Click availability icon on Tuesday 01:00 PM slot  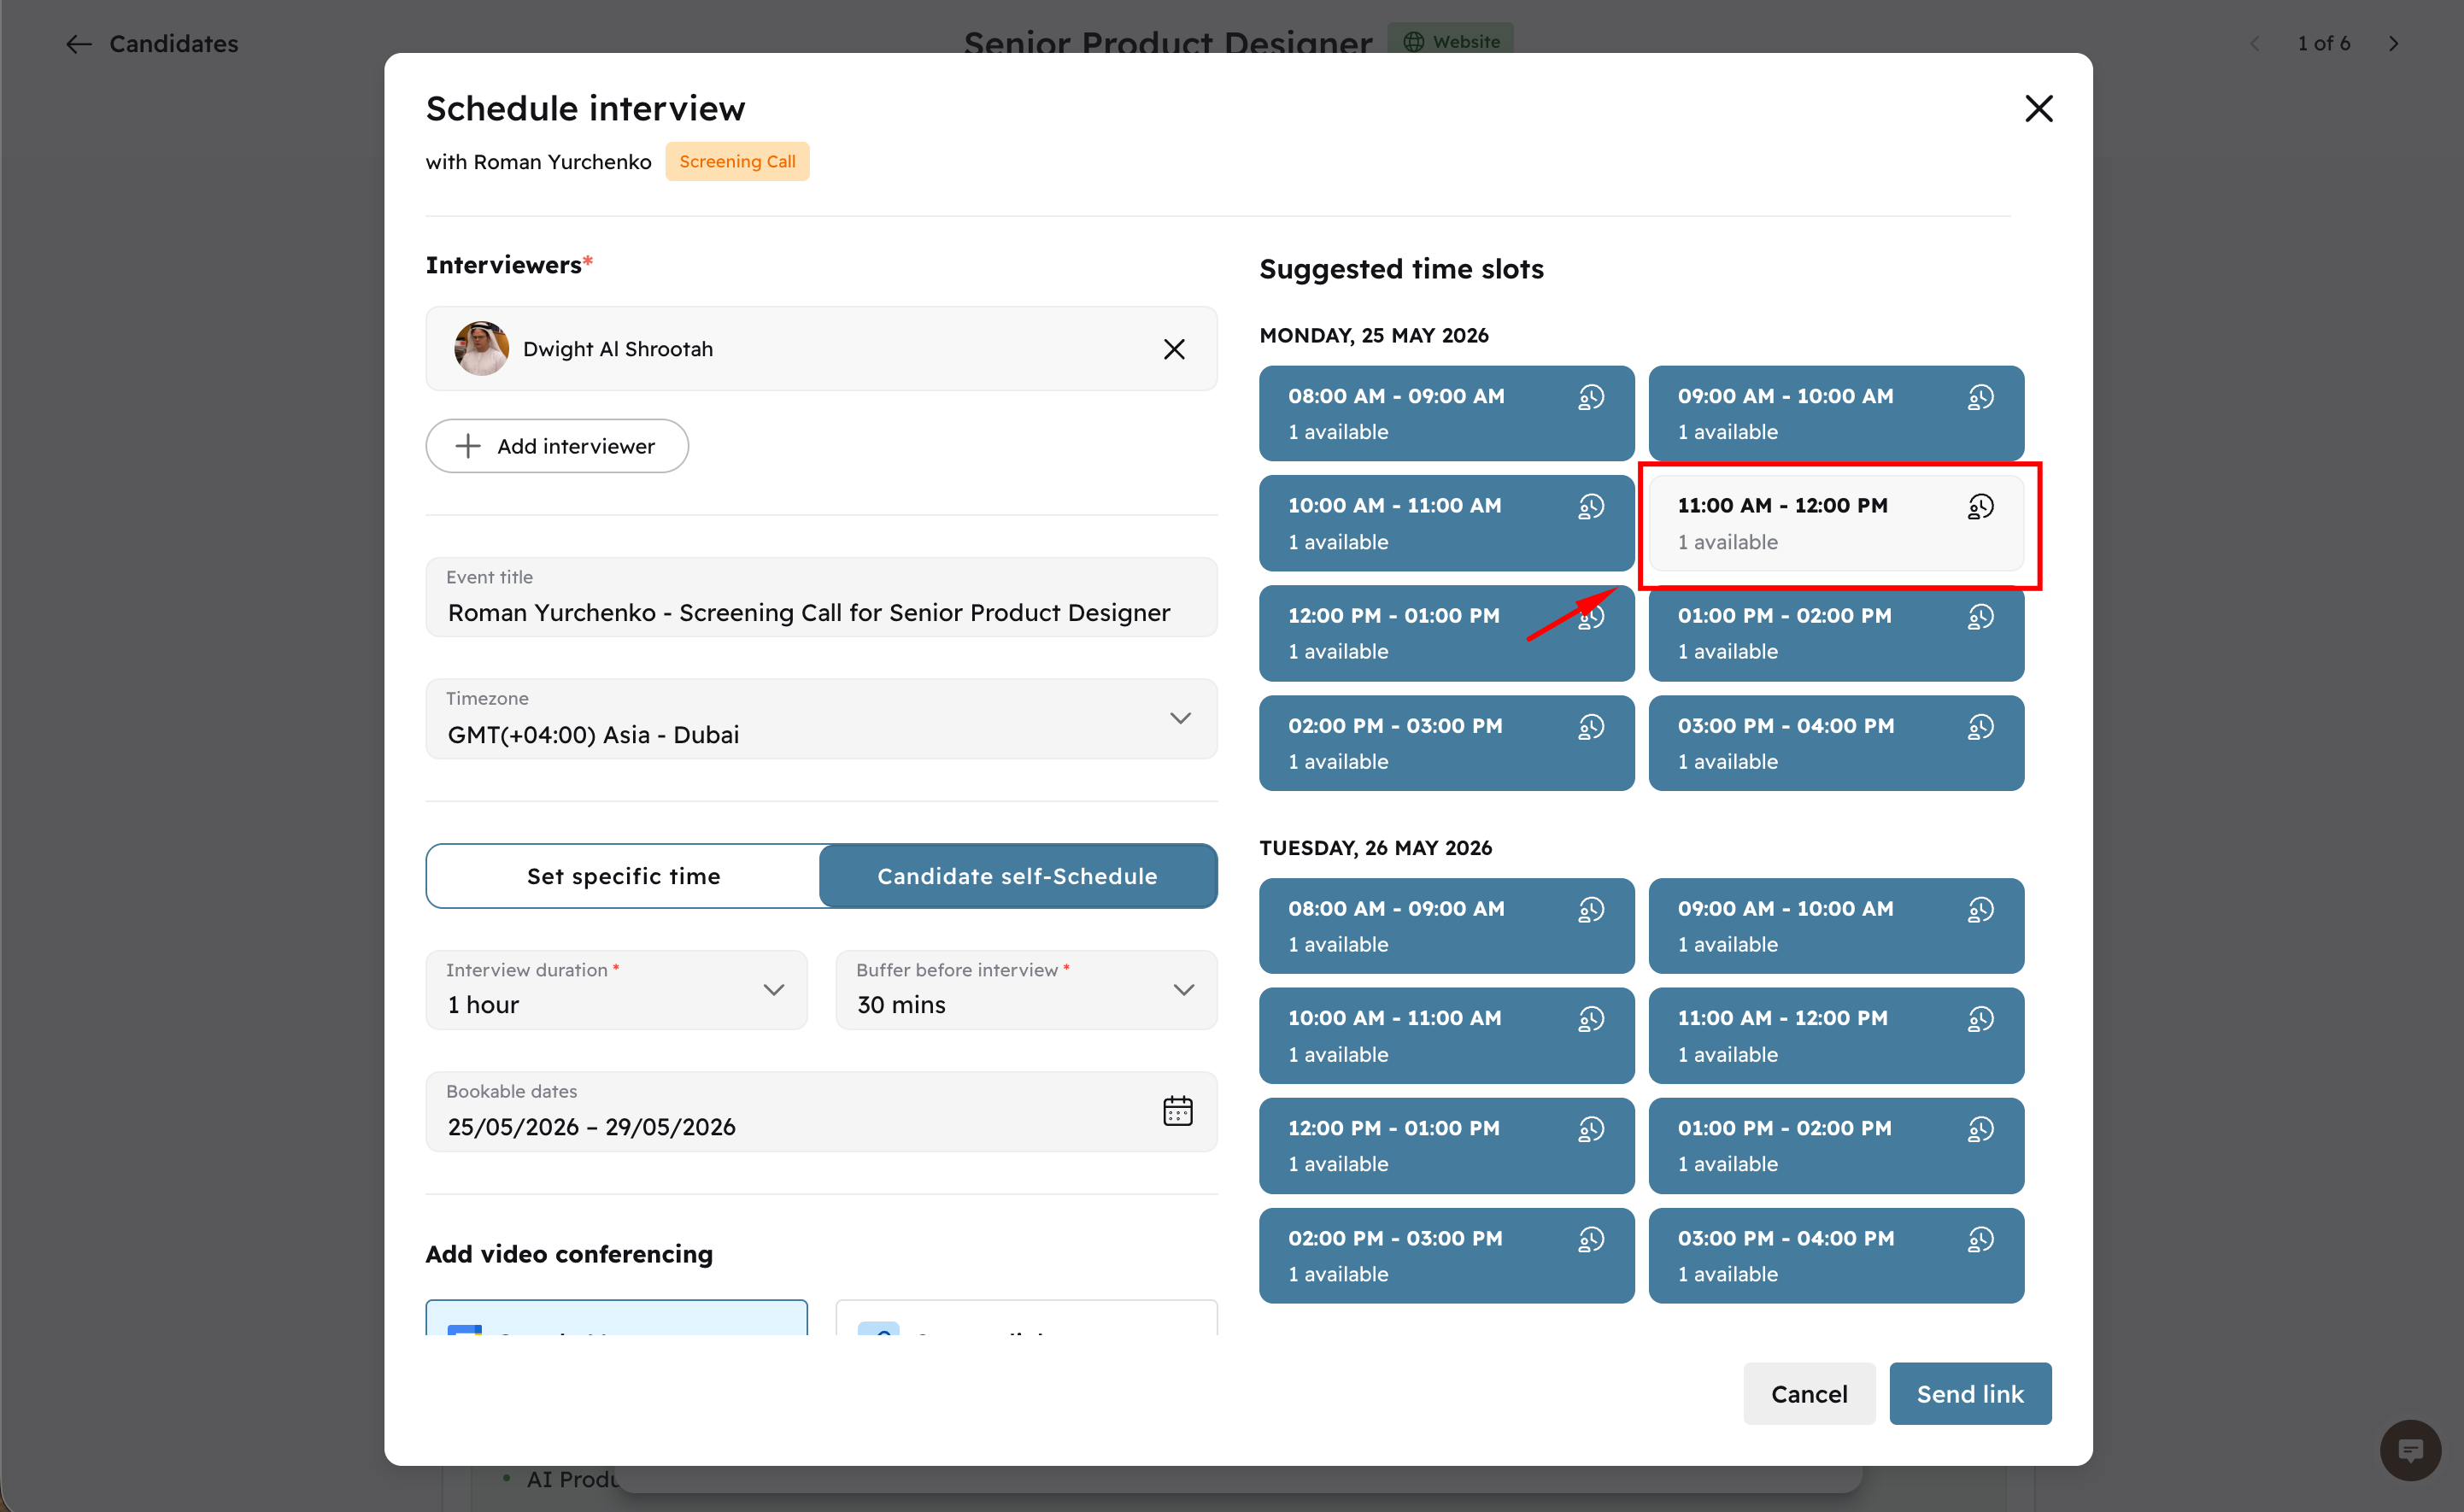pos(1981,1129)
